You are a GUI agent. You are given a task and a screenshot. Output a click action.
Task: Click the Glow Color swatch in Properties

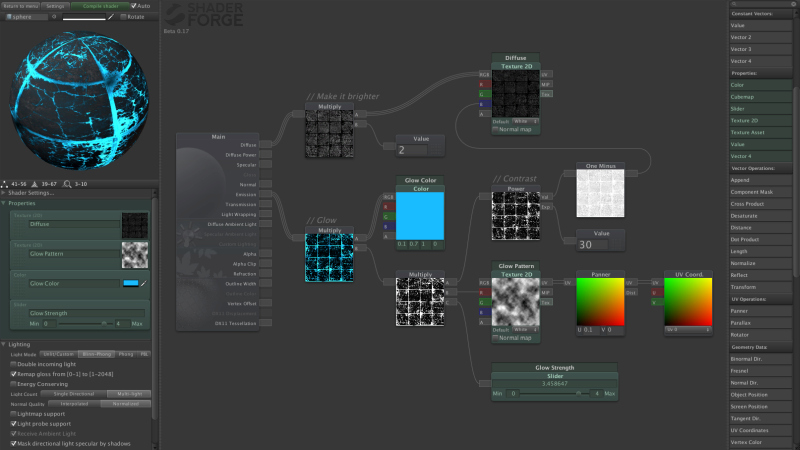click(131, 283)
